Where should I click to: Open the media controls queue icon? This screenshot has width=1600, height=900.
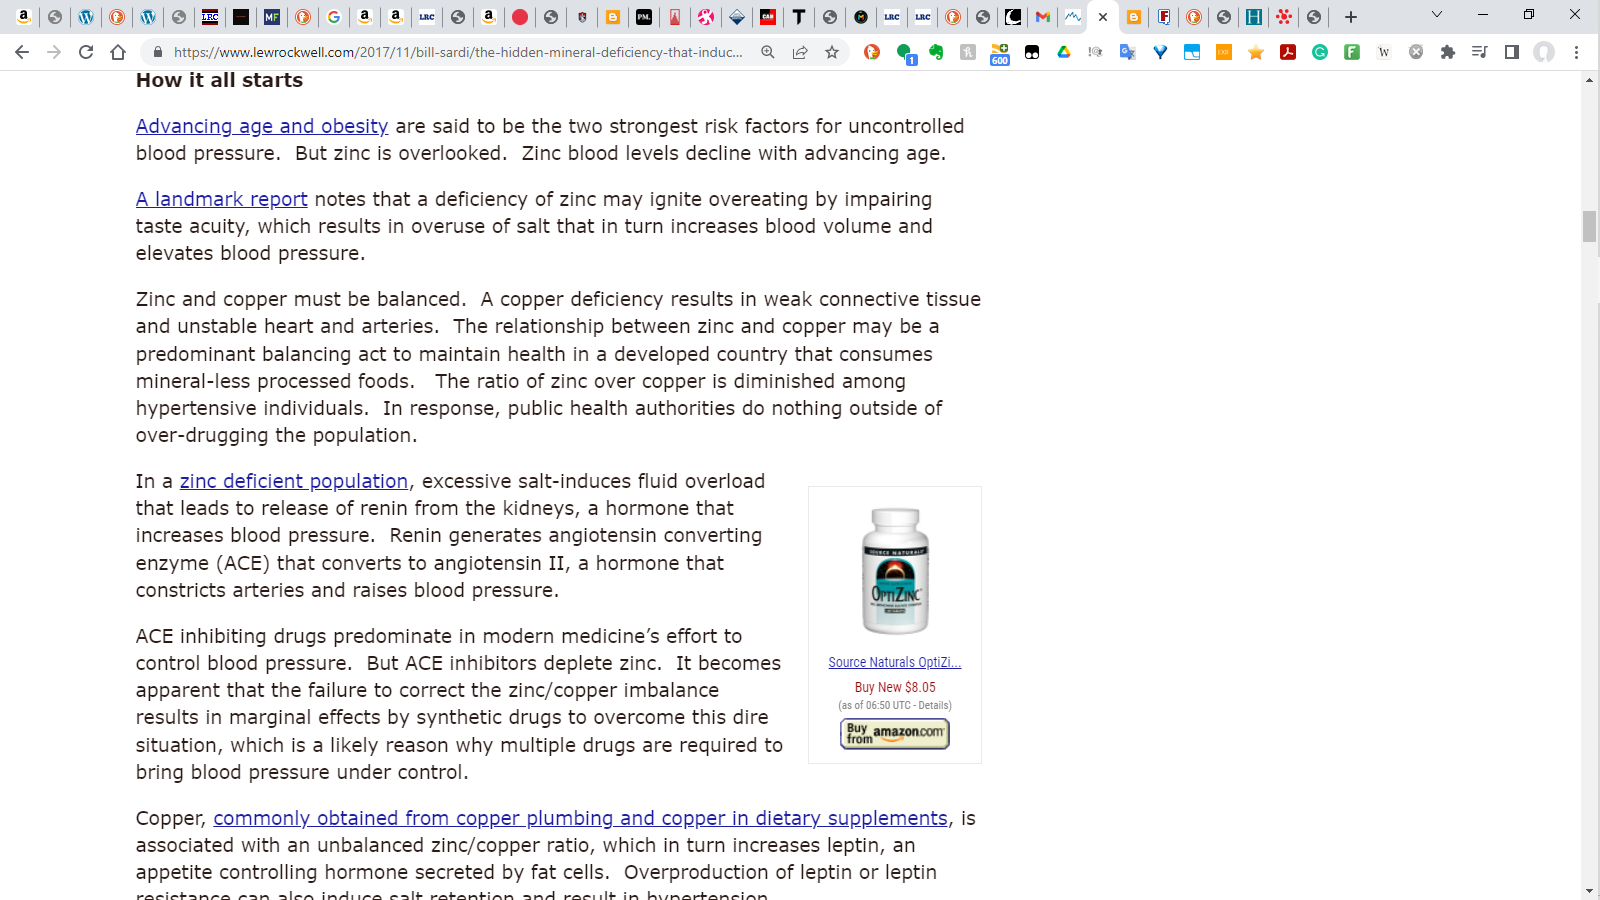click(x=1480, y=52)
